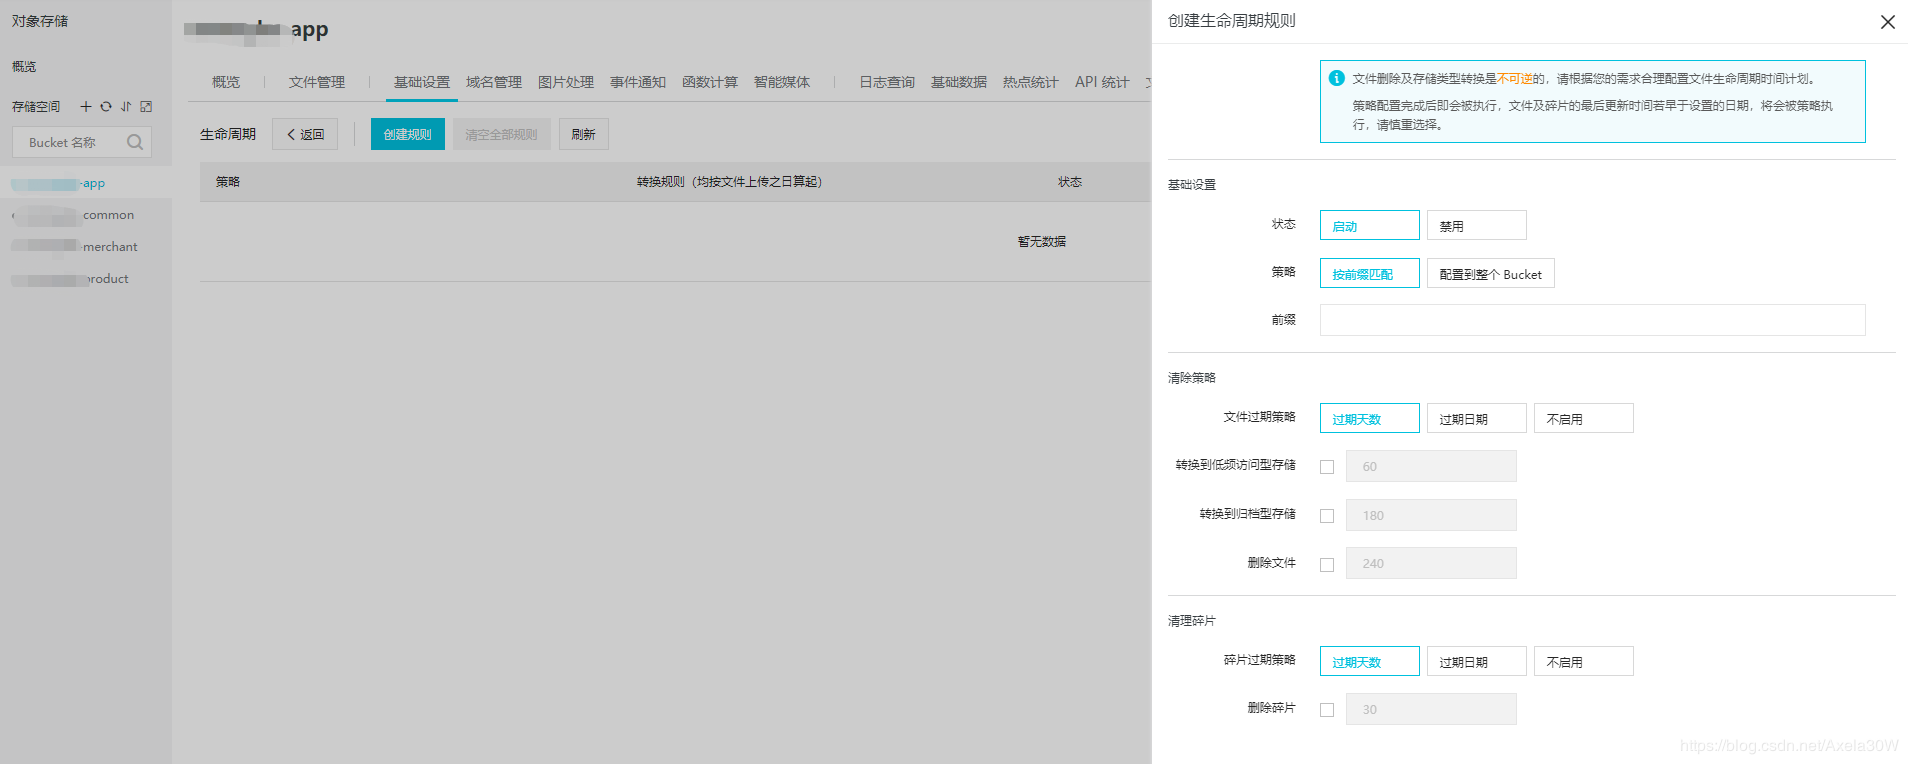This screenshot has width=1908, height=764.
Task: Open the 日志查询 tab
Action: [887, 82]
